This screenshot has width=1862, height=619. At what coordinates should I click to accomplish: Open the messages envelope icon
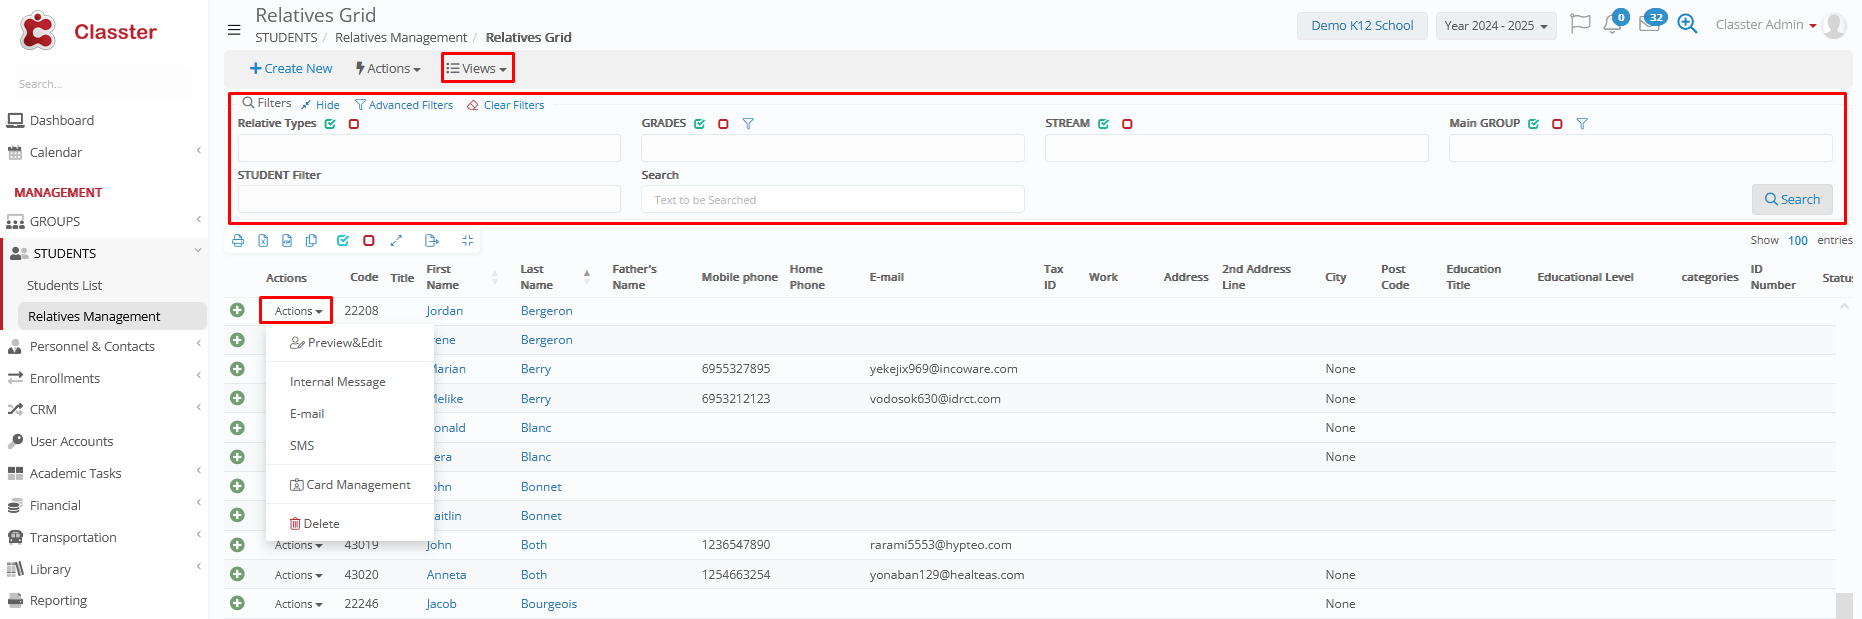click(x=1649, y=25)
